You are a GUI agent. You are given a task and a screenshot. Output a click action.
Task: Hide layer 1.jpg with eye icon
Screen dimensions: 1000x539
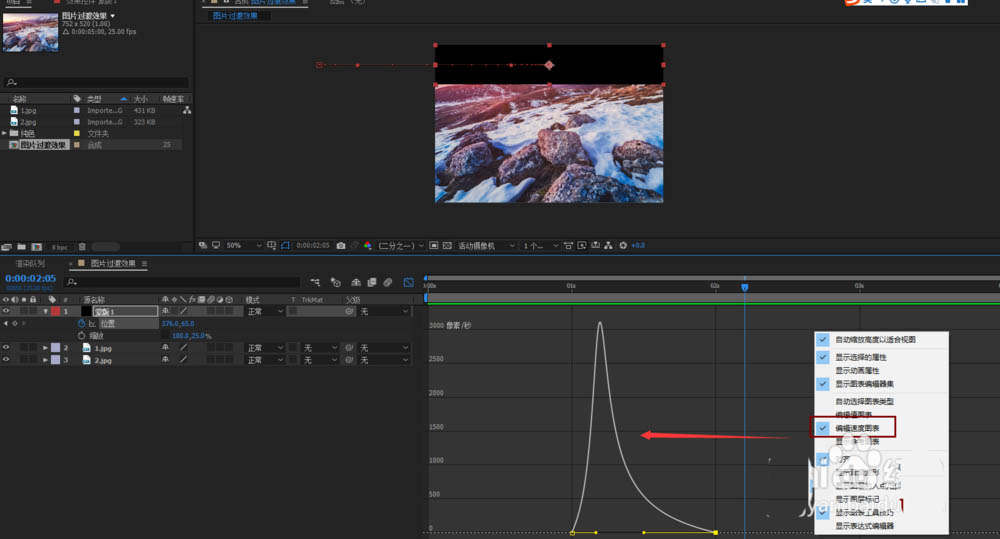tap(6, 347)
